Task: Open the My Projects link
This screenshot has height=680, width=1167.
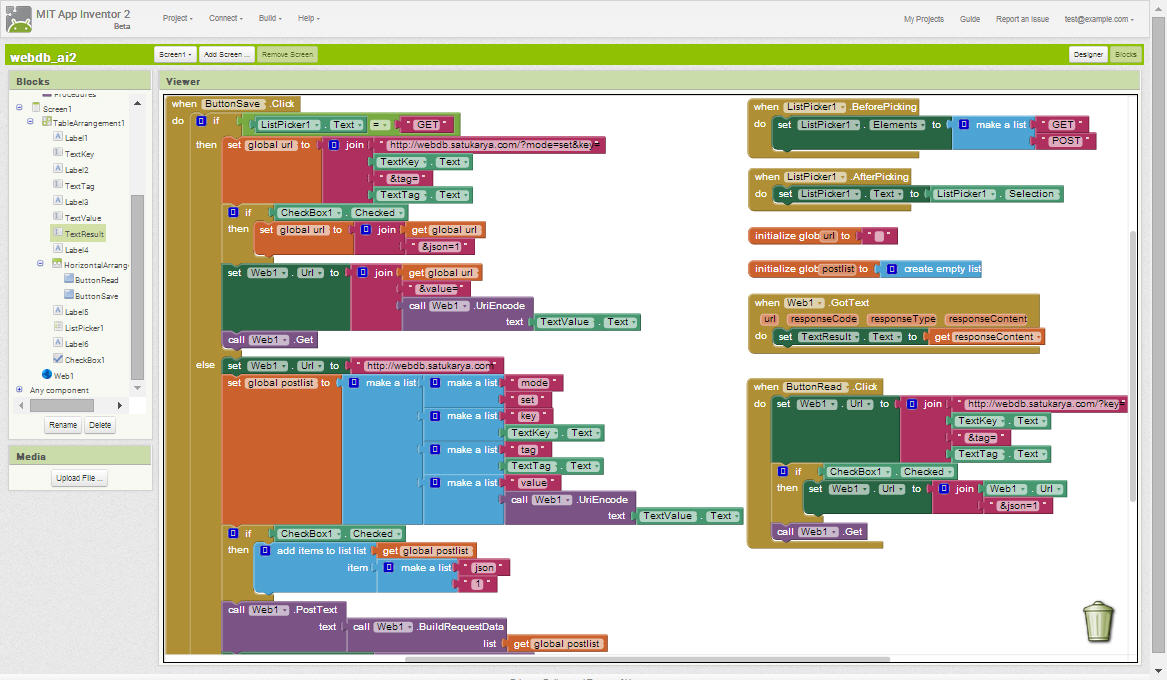Action: coord(924,19)
